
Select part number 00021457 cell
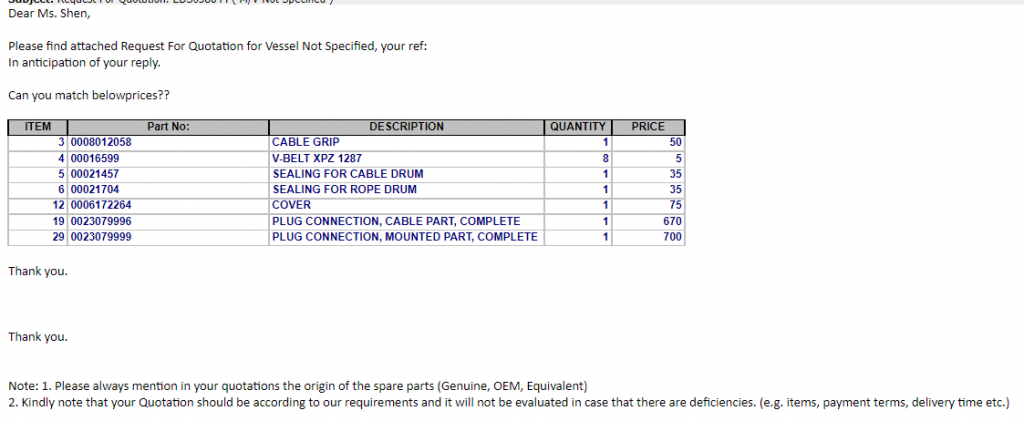[168, 174]
